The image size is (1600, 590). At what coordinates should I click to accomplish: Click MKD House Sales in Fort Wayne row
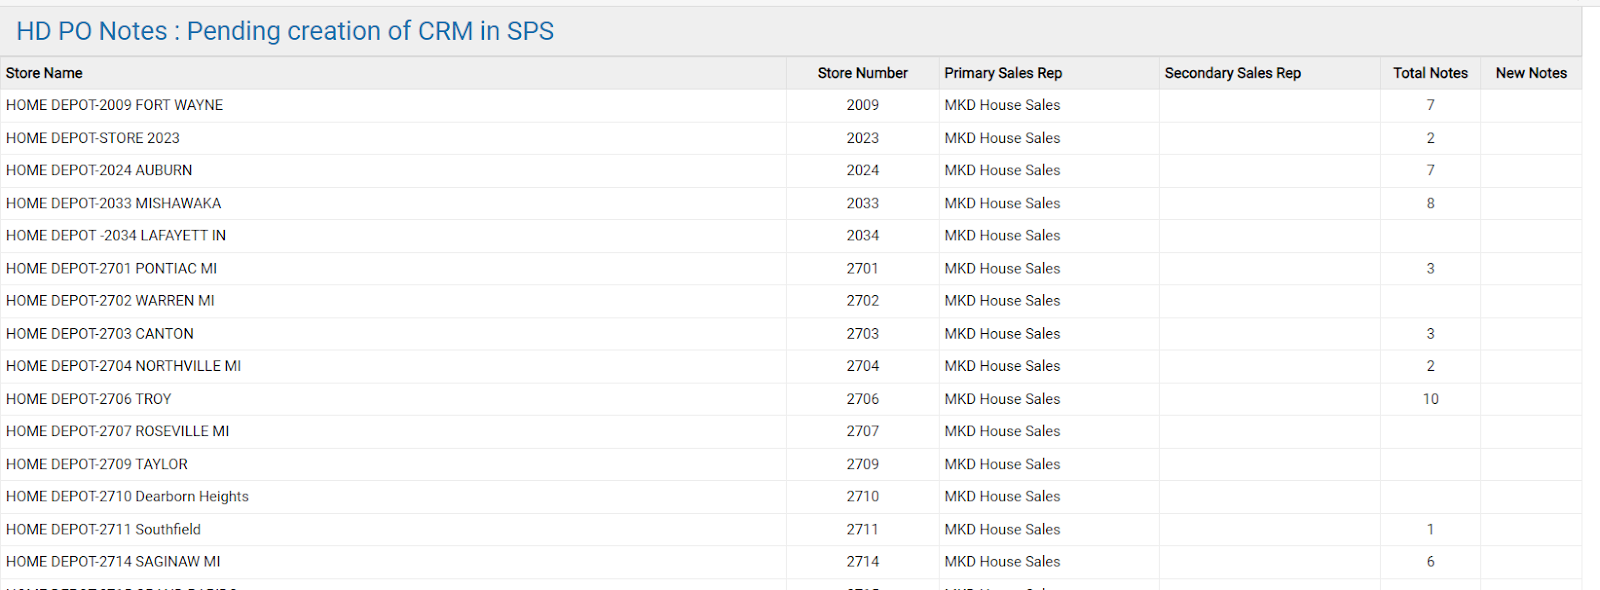[1002, 105]
